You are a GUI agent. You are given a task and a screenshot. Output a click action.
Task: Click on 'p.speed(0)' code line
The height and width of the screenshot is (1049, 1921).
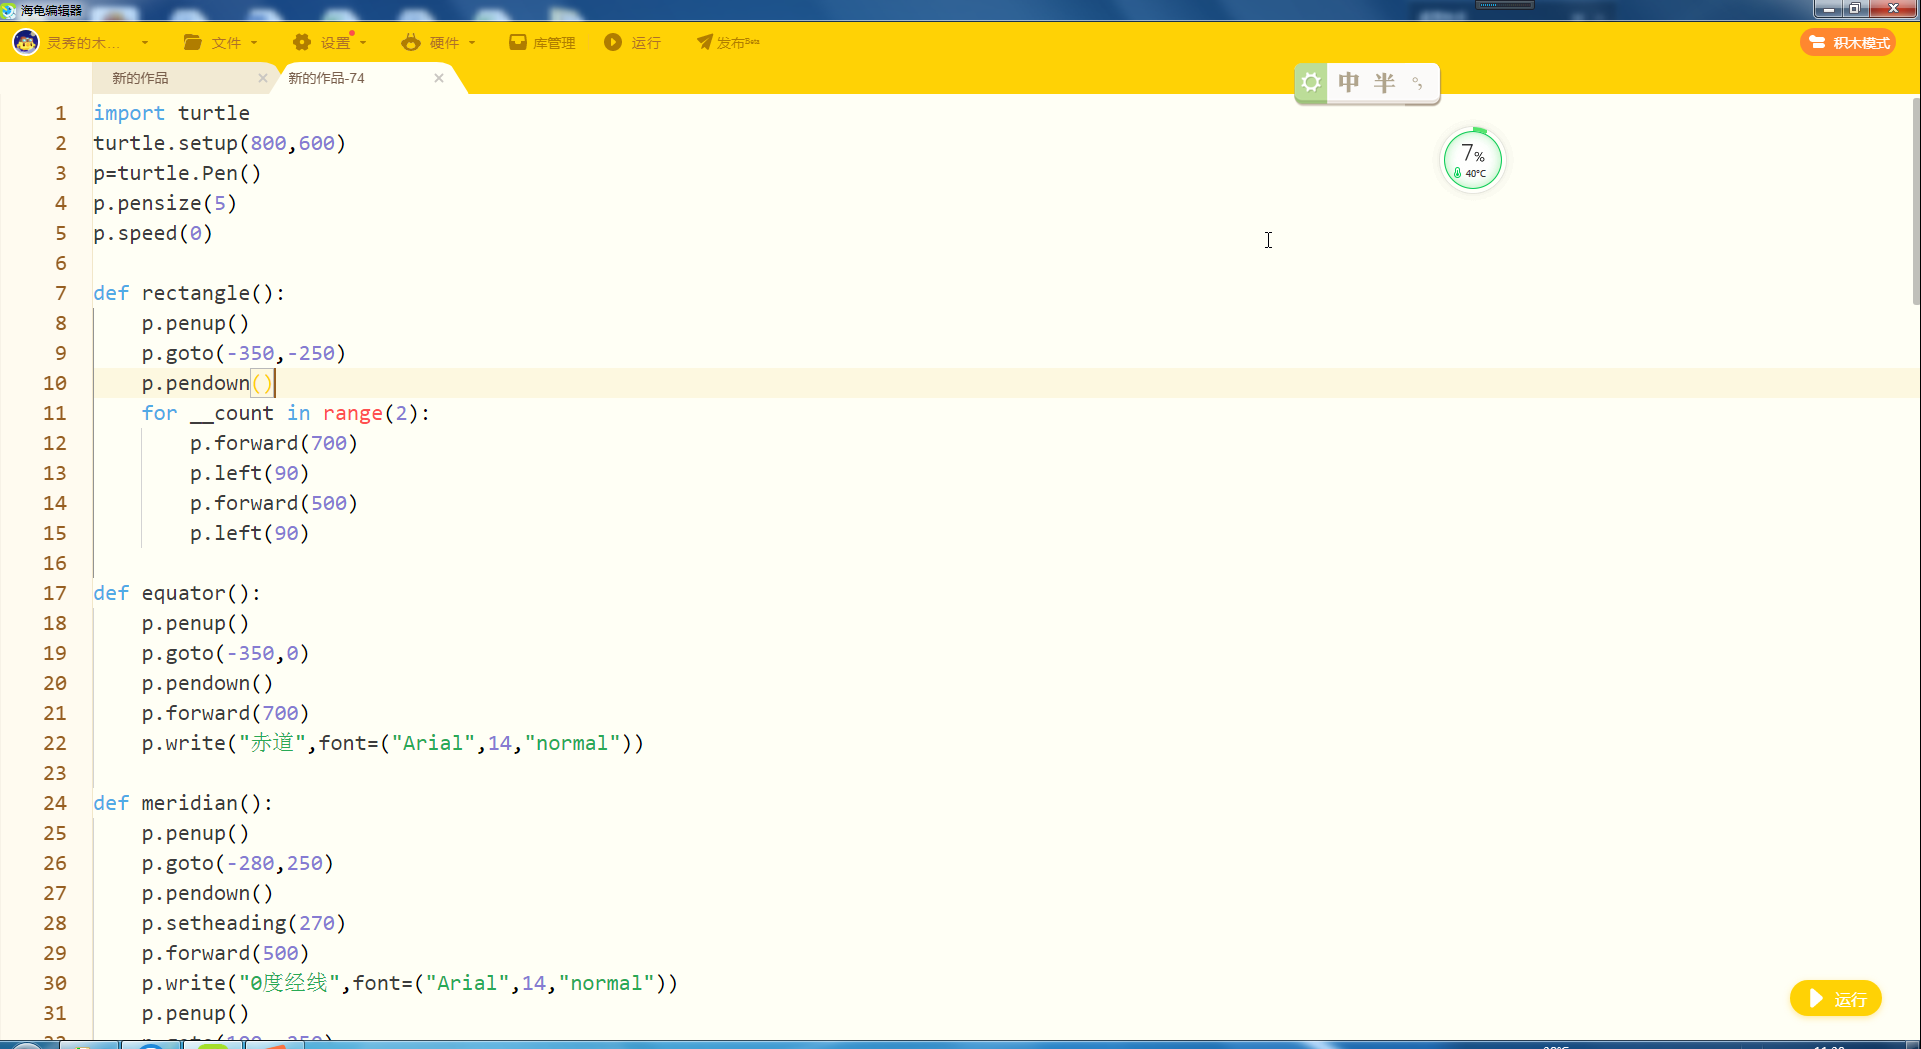pos(153,233)
